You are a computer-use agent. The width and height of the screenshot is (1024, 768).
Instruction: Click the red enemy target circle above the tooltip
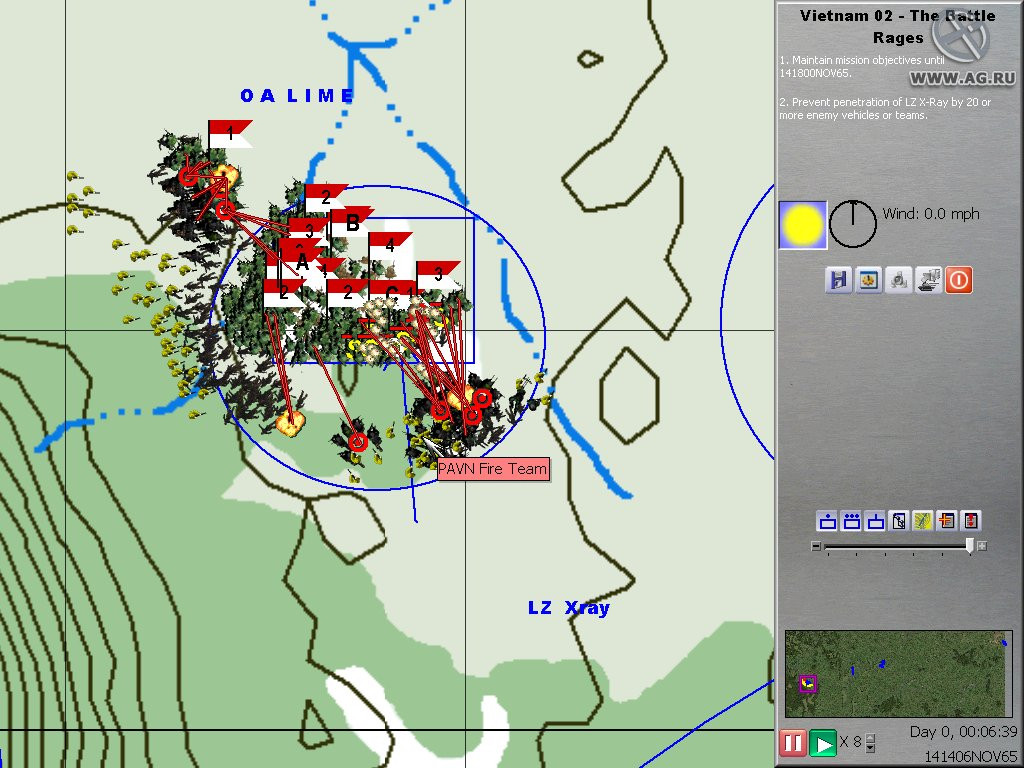tap(472, 415)
